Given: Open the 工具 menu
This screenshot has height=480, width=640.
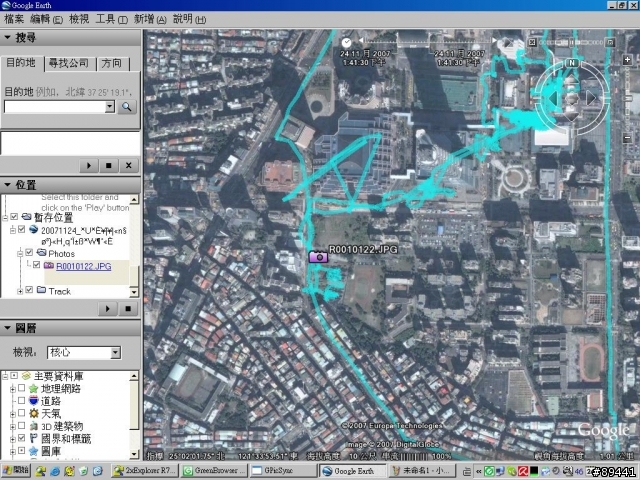Looking at the screenshot, I should (111, 19).
